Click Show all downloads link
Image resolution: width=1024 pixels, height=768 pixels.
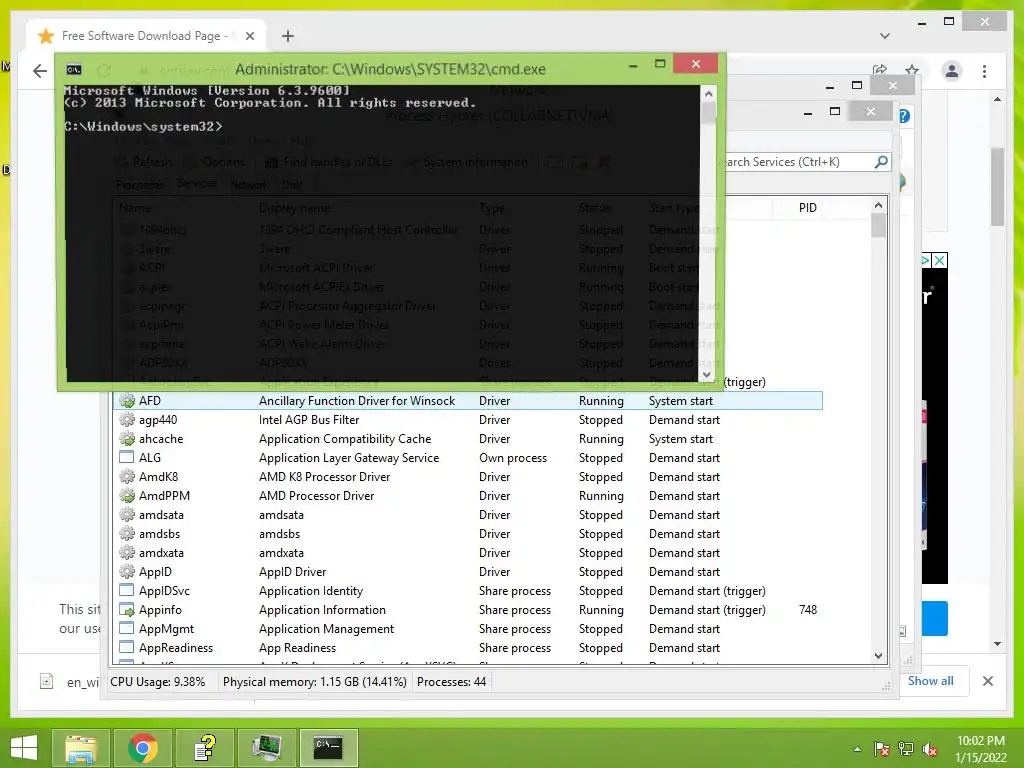tap(930, 680)
